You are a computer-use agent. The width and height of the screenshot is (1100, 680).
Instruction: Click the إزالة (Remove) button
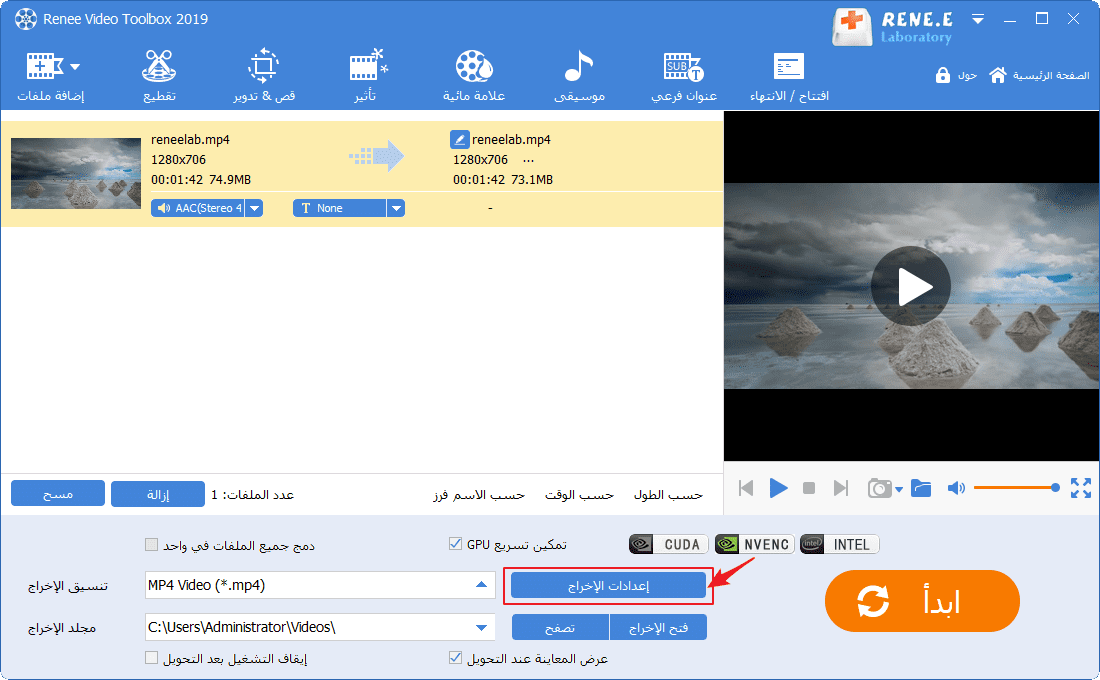pyautogui.click(x=158, y=494)
